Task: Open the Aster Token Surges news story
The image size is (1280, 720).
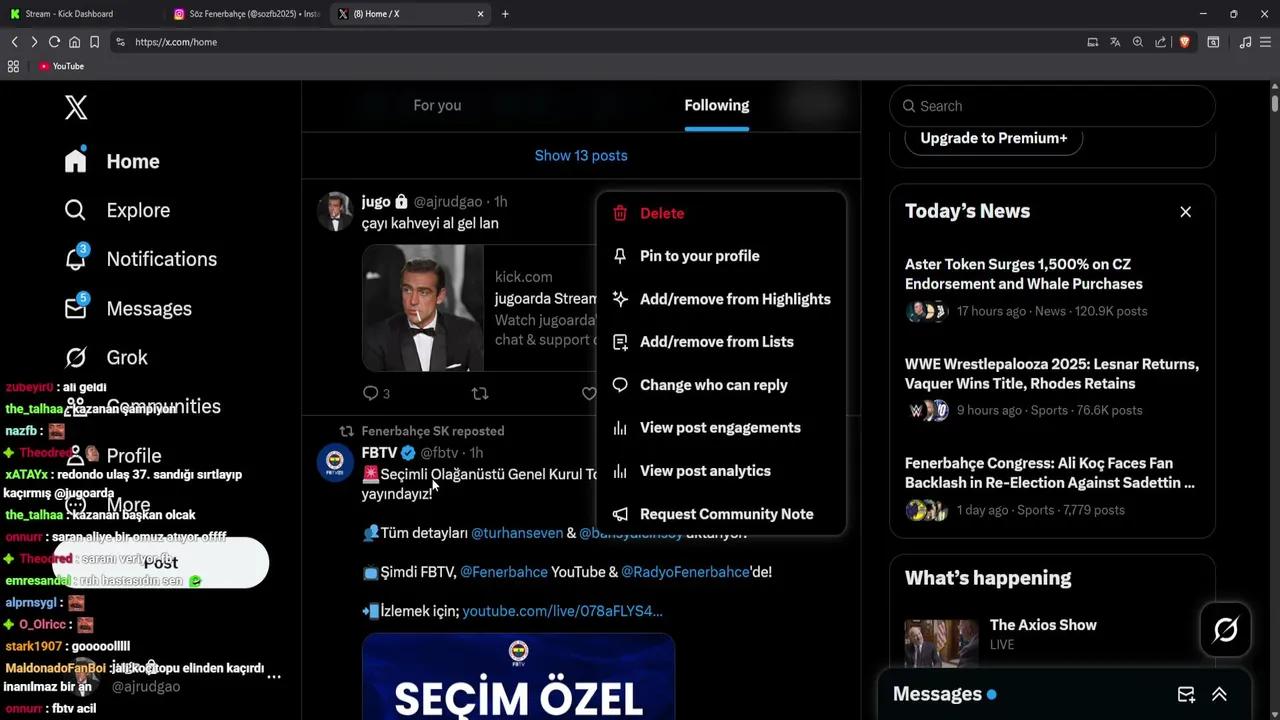Action: [1052, 288]
